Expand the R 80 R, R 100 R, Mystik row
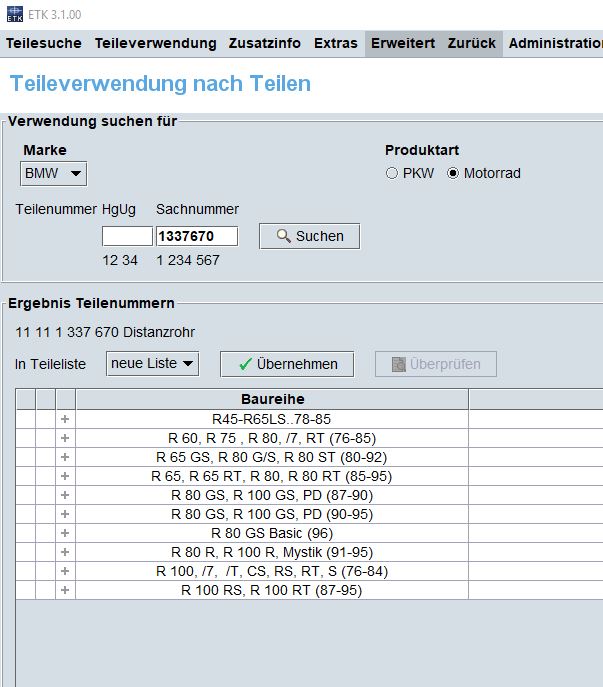The image size is (603, 687). coord(66,552)
